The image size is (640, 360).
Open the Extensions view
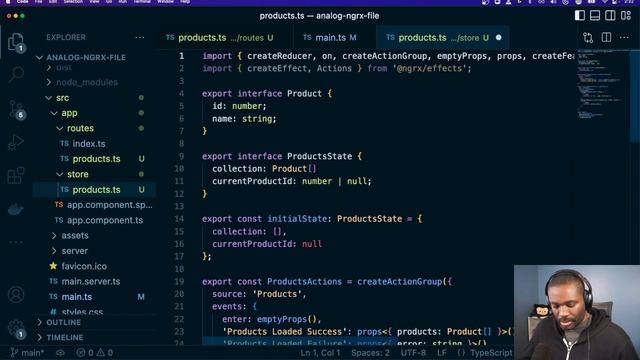[16, 176]
